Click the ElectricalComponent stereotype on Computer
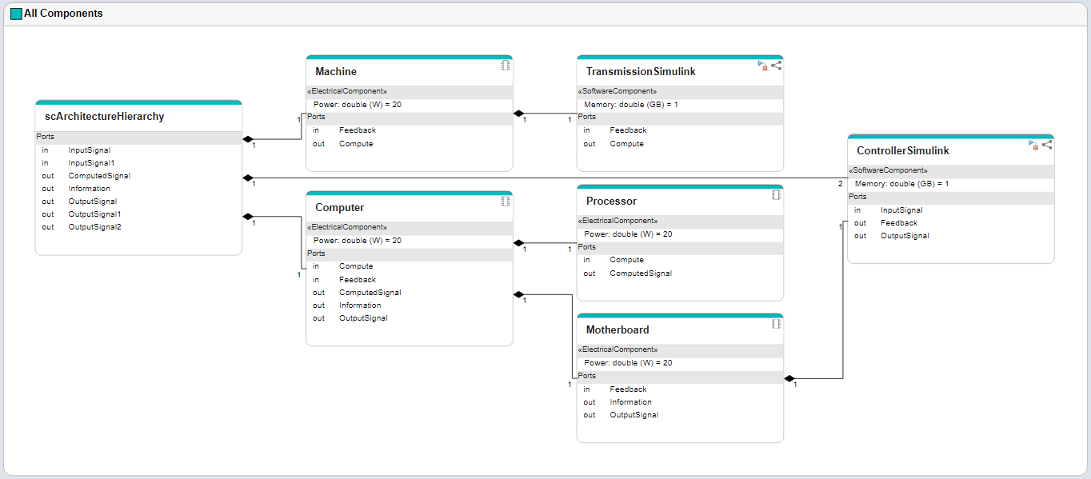 tap(347, 227)
